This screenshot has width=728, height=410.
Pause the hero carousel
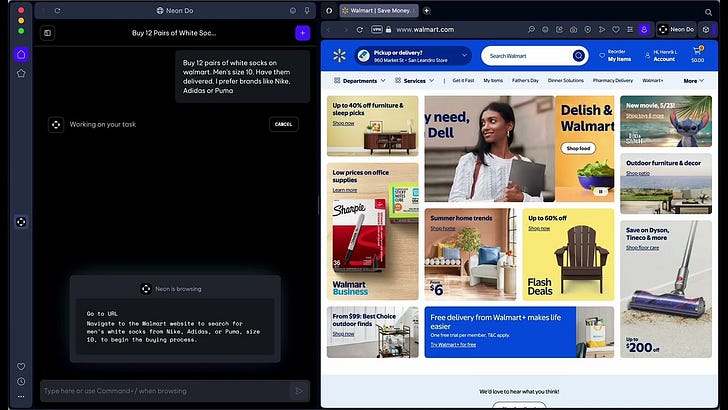tap(600, 191)
